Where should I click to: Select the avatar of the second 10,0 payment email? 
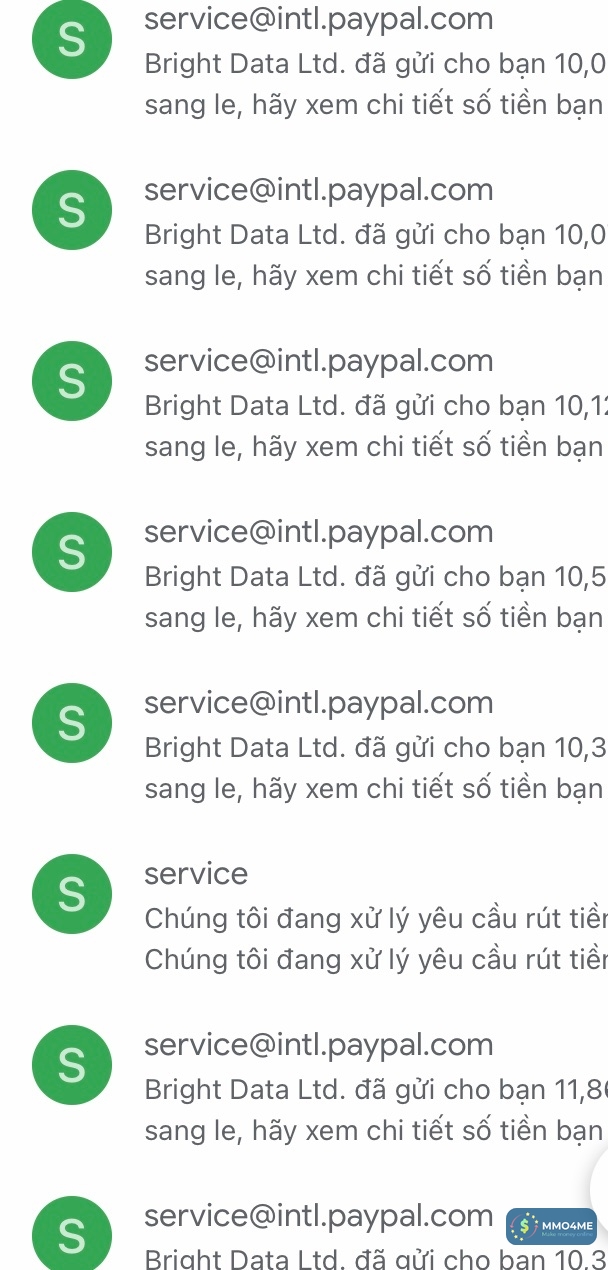pos(72,210)
